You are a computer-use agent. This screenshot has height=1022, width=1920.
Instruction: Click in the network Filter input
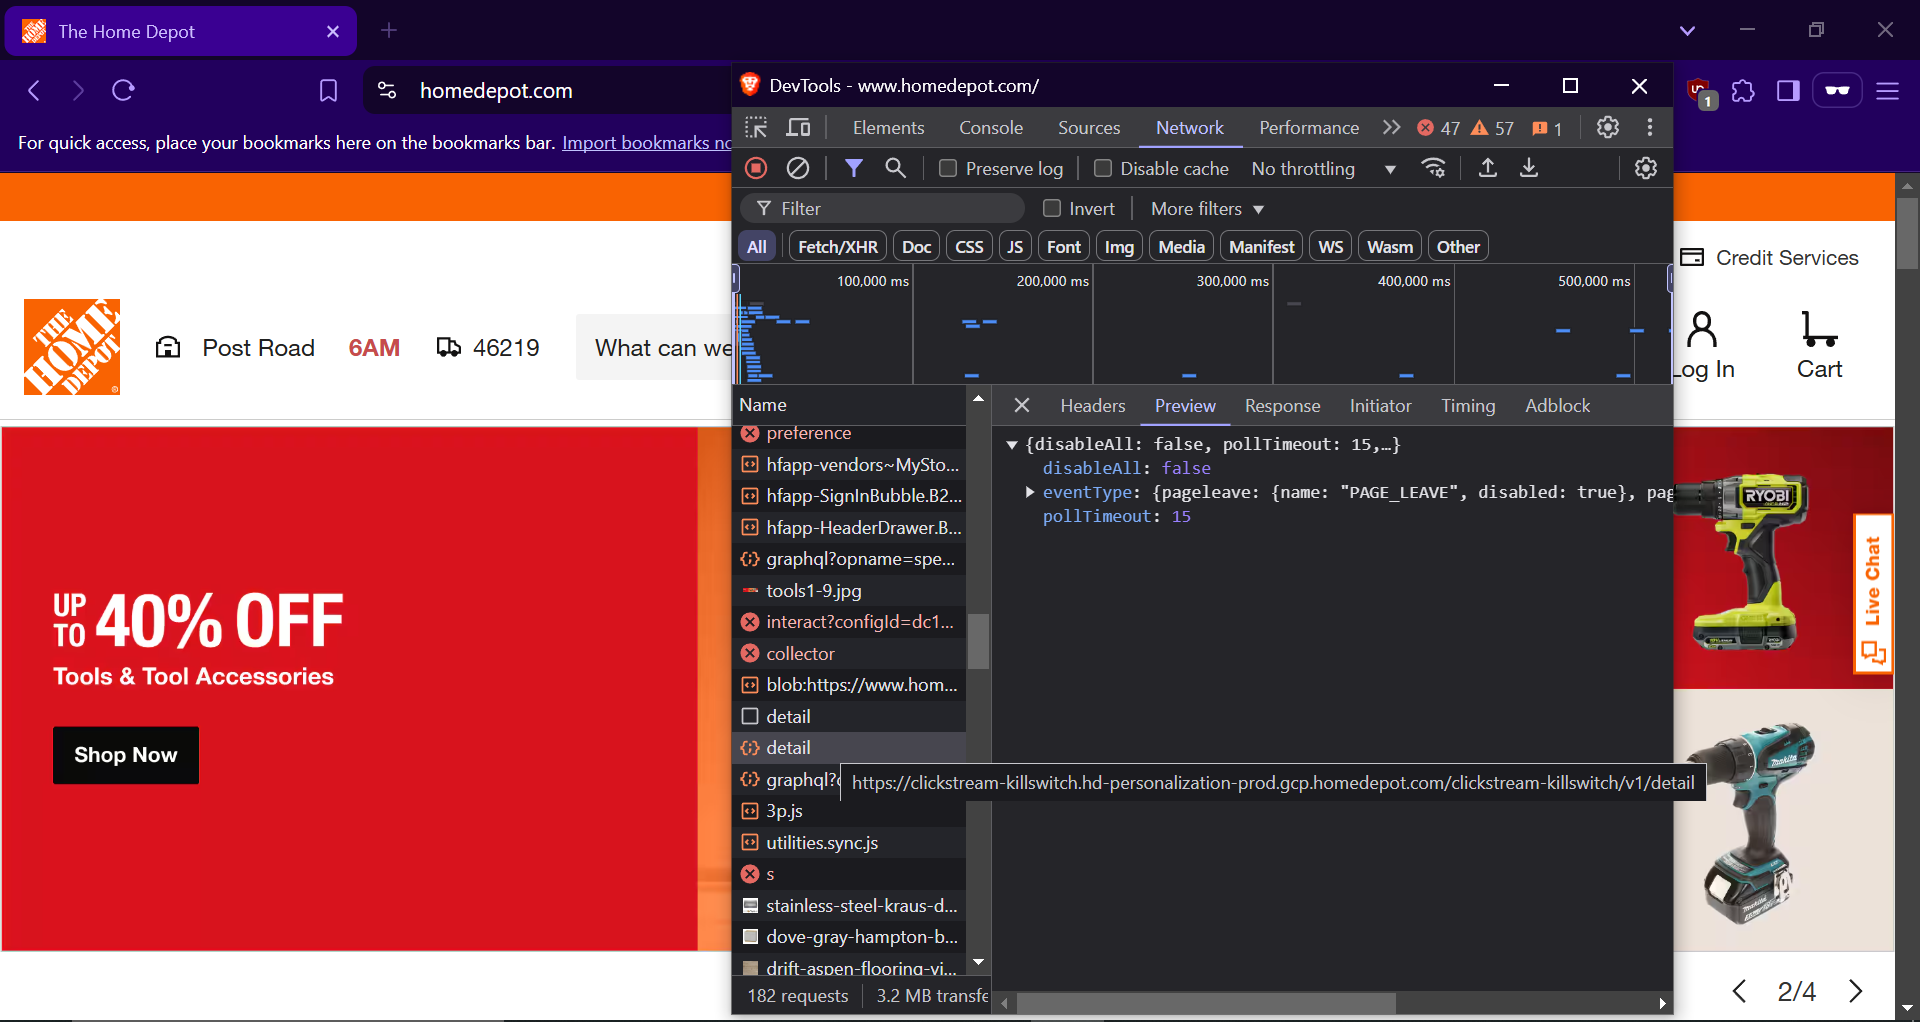(x=883, y=208)
